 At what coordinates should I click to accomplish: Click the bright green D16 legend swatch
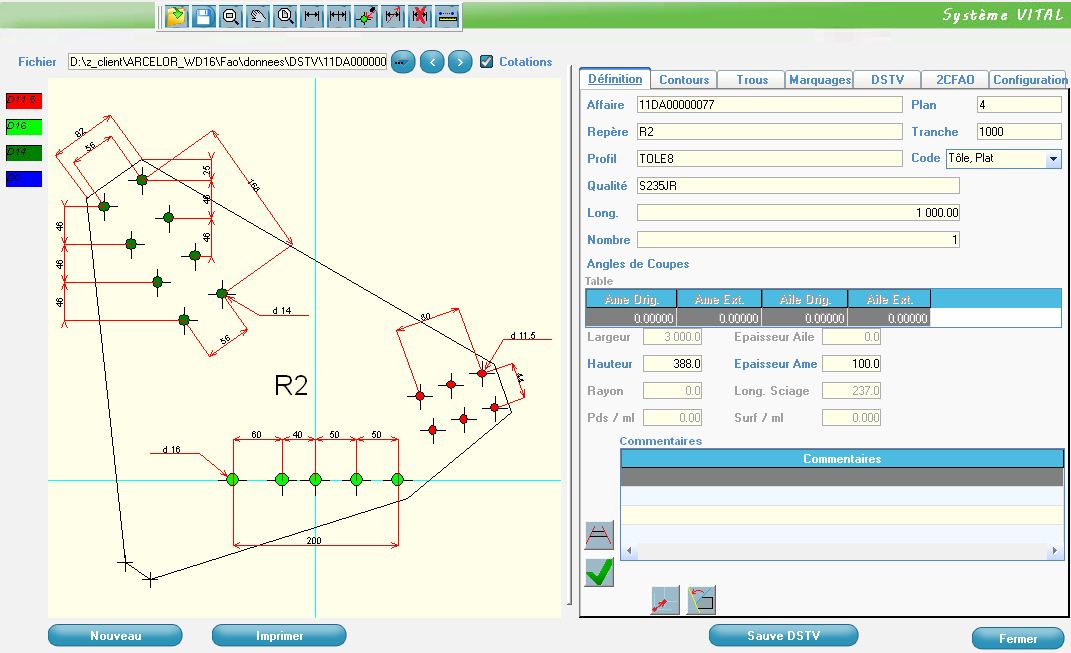24,126
